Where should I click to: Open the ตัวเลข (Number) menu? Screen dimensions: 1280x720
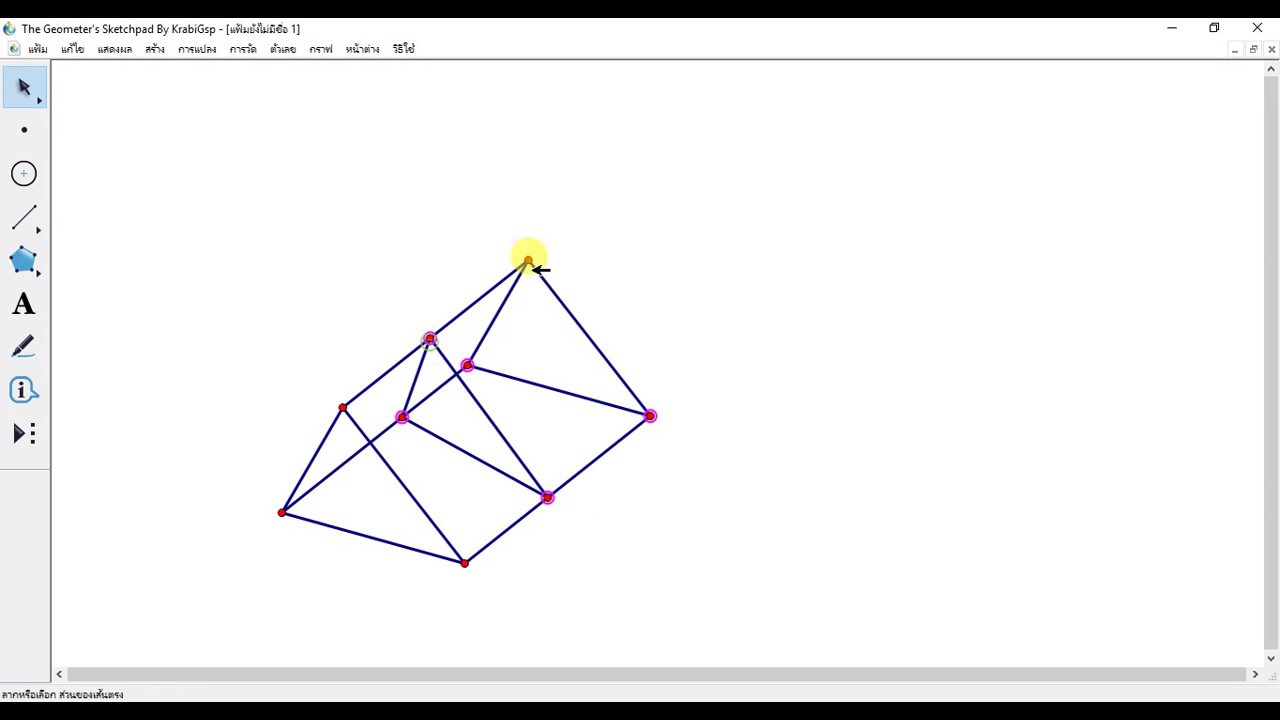(x=283, y=49)
